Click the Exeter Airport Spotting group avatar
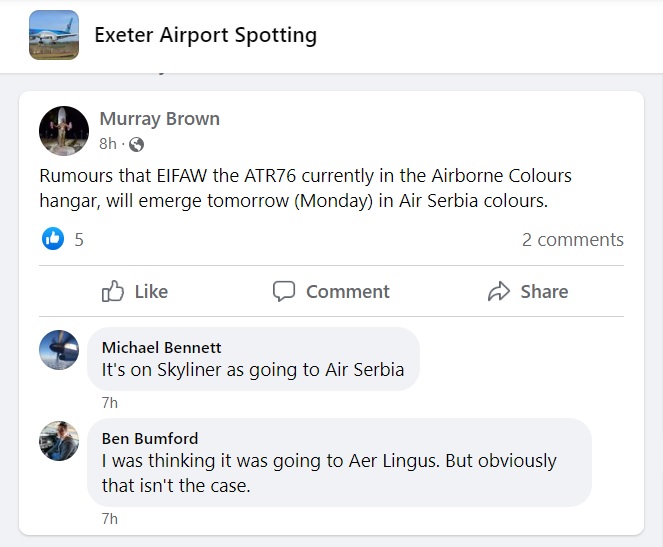This screenshot has height=547, width=663. click(x=54, y=35)
